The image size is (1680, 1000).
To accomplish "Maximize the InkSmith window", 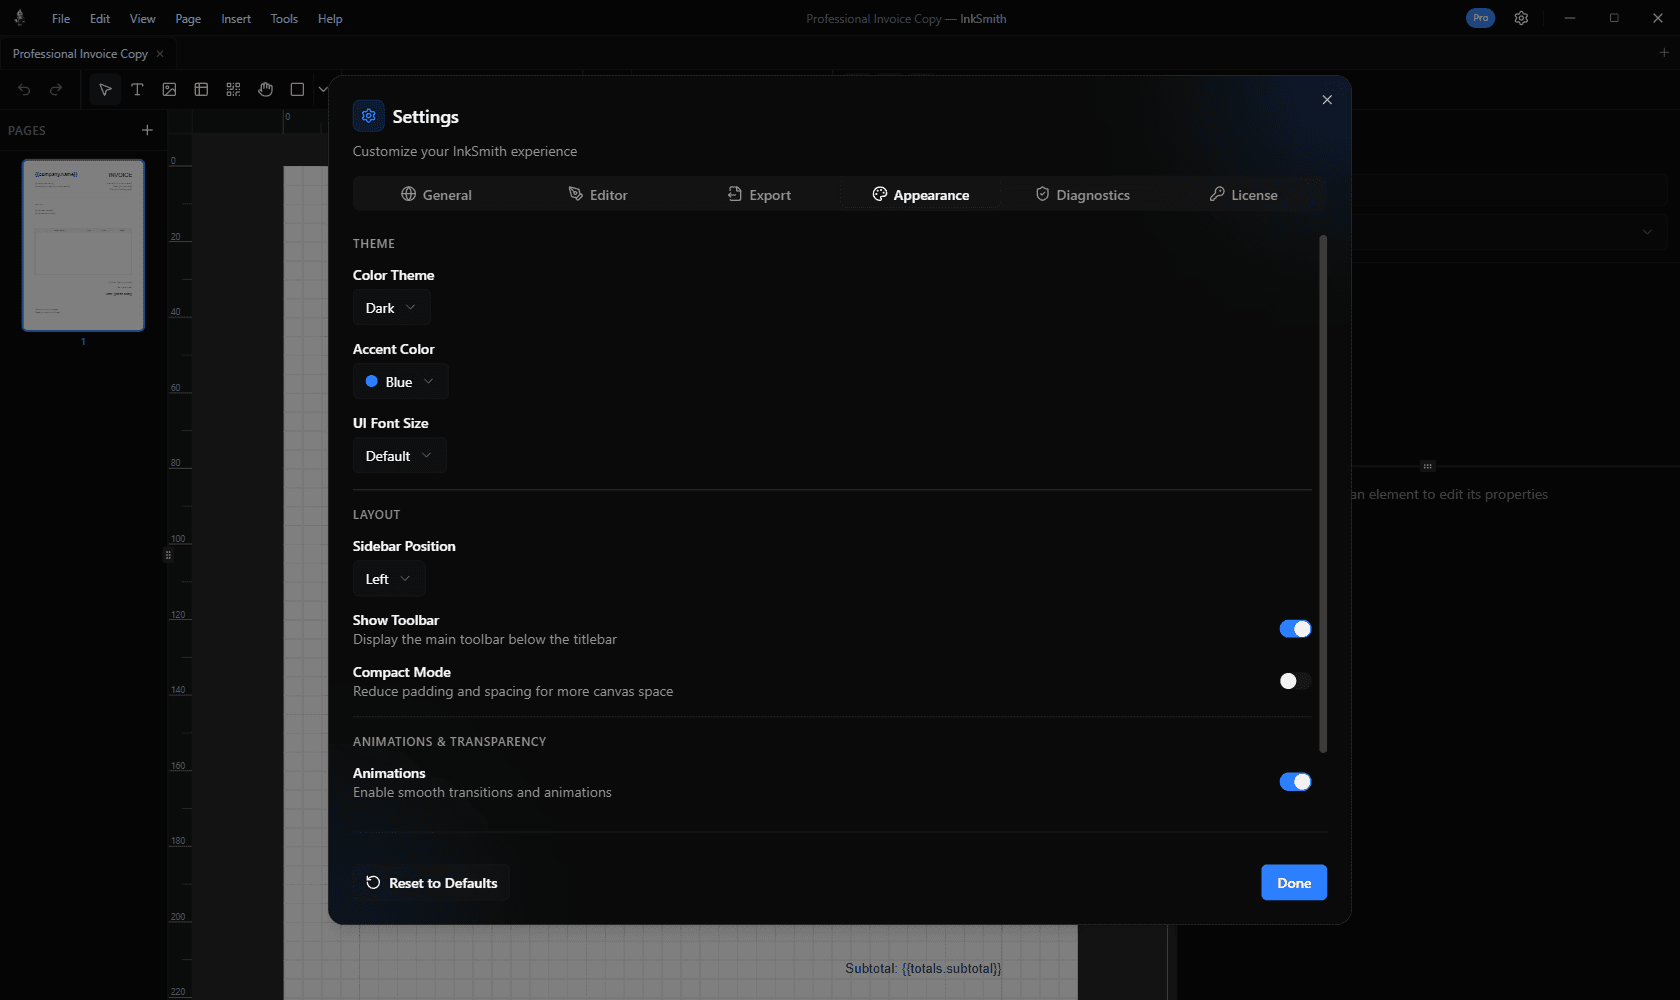I will tap(1614, 18).
